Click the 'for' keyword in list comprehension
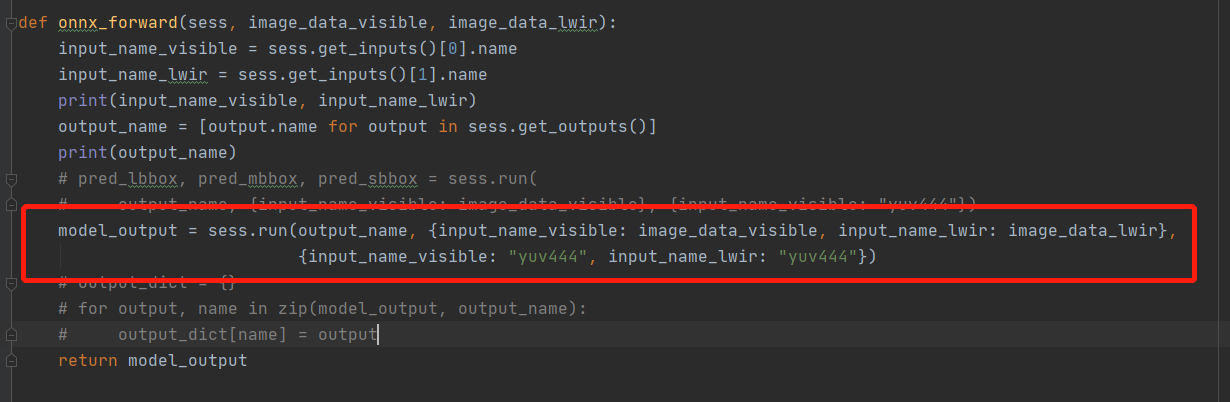The image size is (1230, 402). 343,126
